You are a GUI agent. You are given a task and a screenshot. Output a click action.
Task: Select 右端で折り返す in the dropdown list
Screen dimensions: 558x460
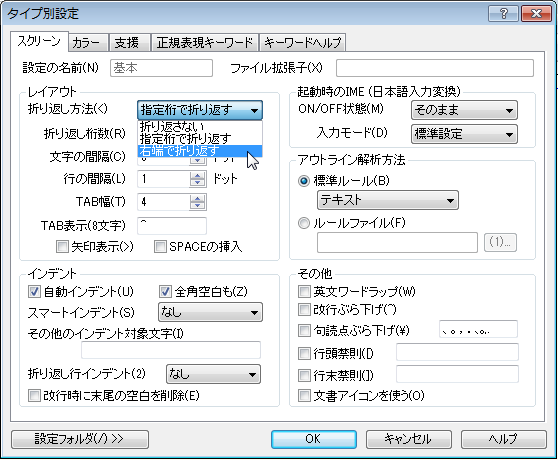click(200, 151)
